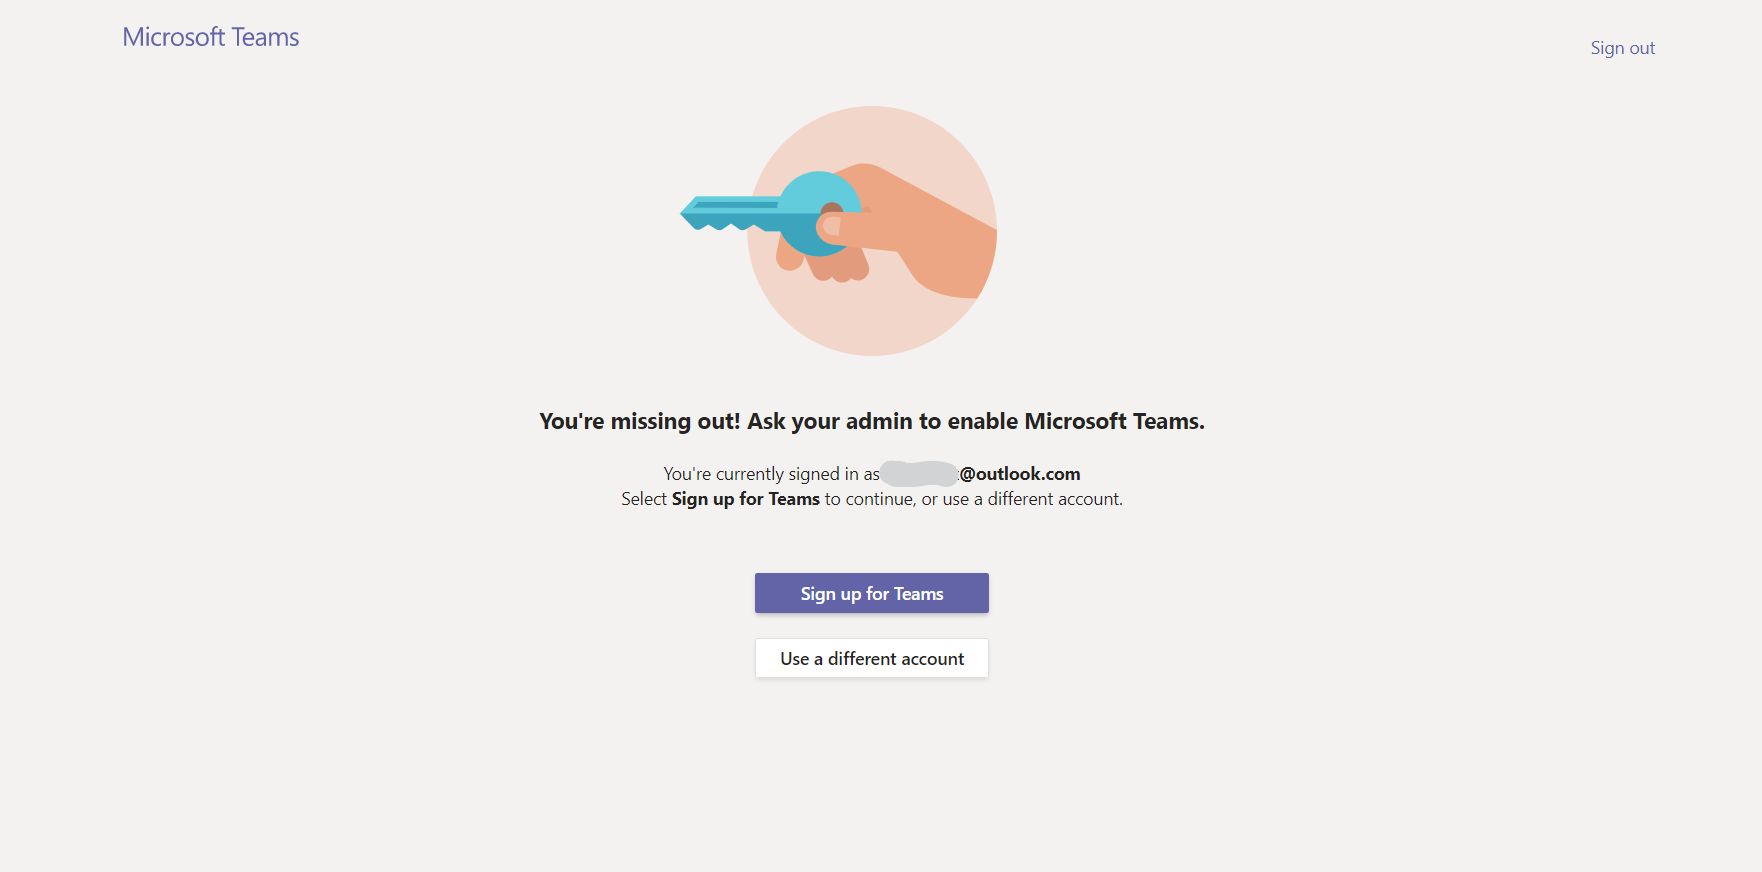Sign out using the top-right link
Screen dimensions: 1762x872
tap(1622, 48)
